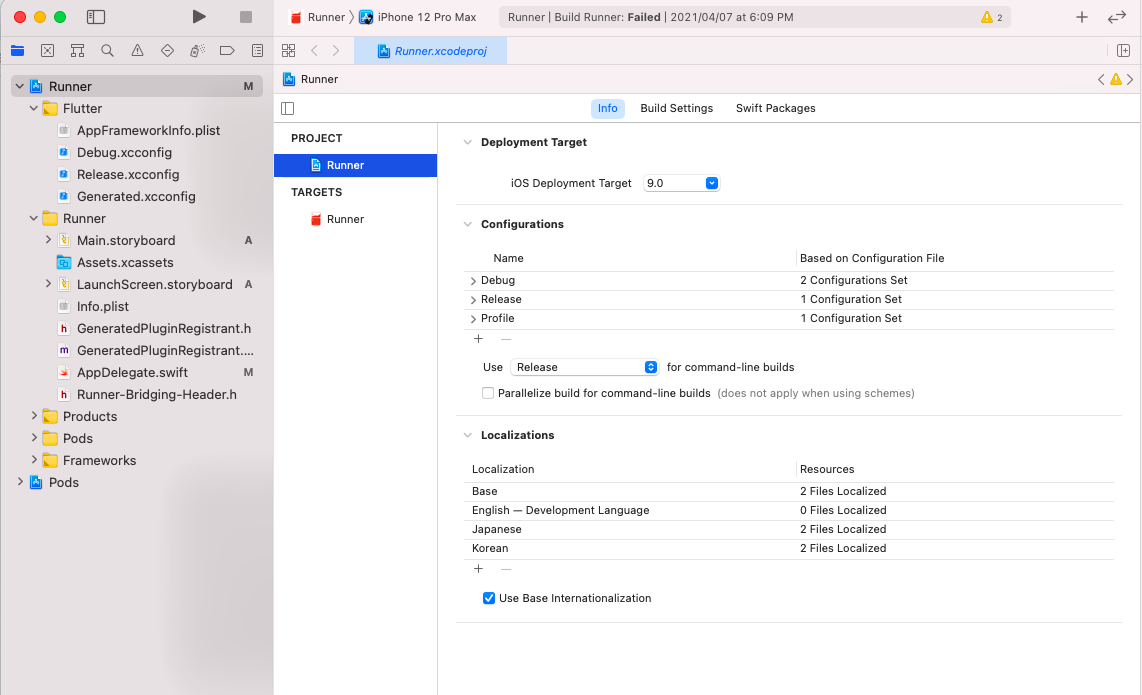This screenshot has height=695, width=1142.
Task: Click the Runner scheme selector
Action: coord(317,17)
